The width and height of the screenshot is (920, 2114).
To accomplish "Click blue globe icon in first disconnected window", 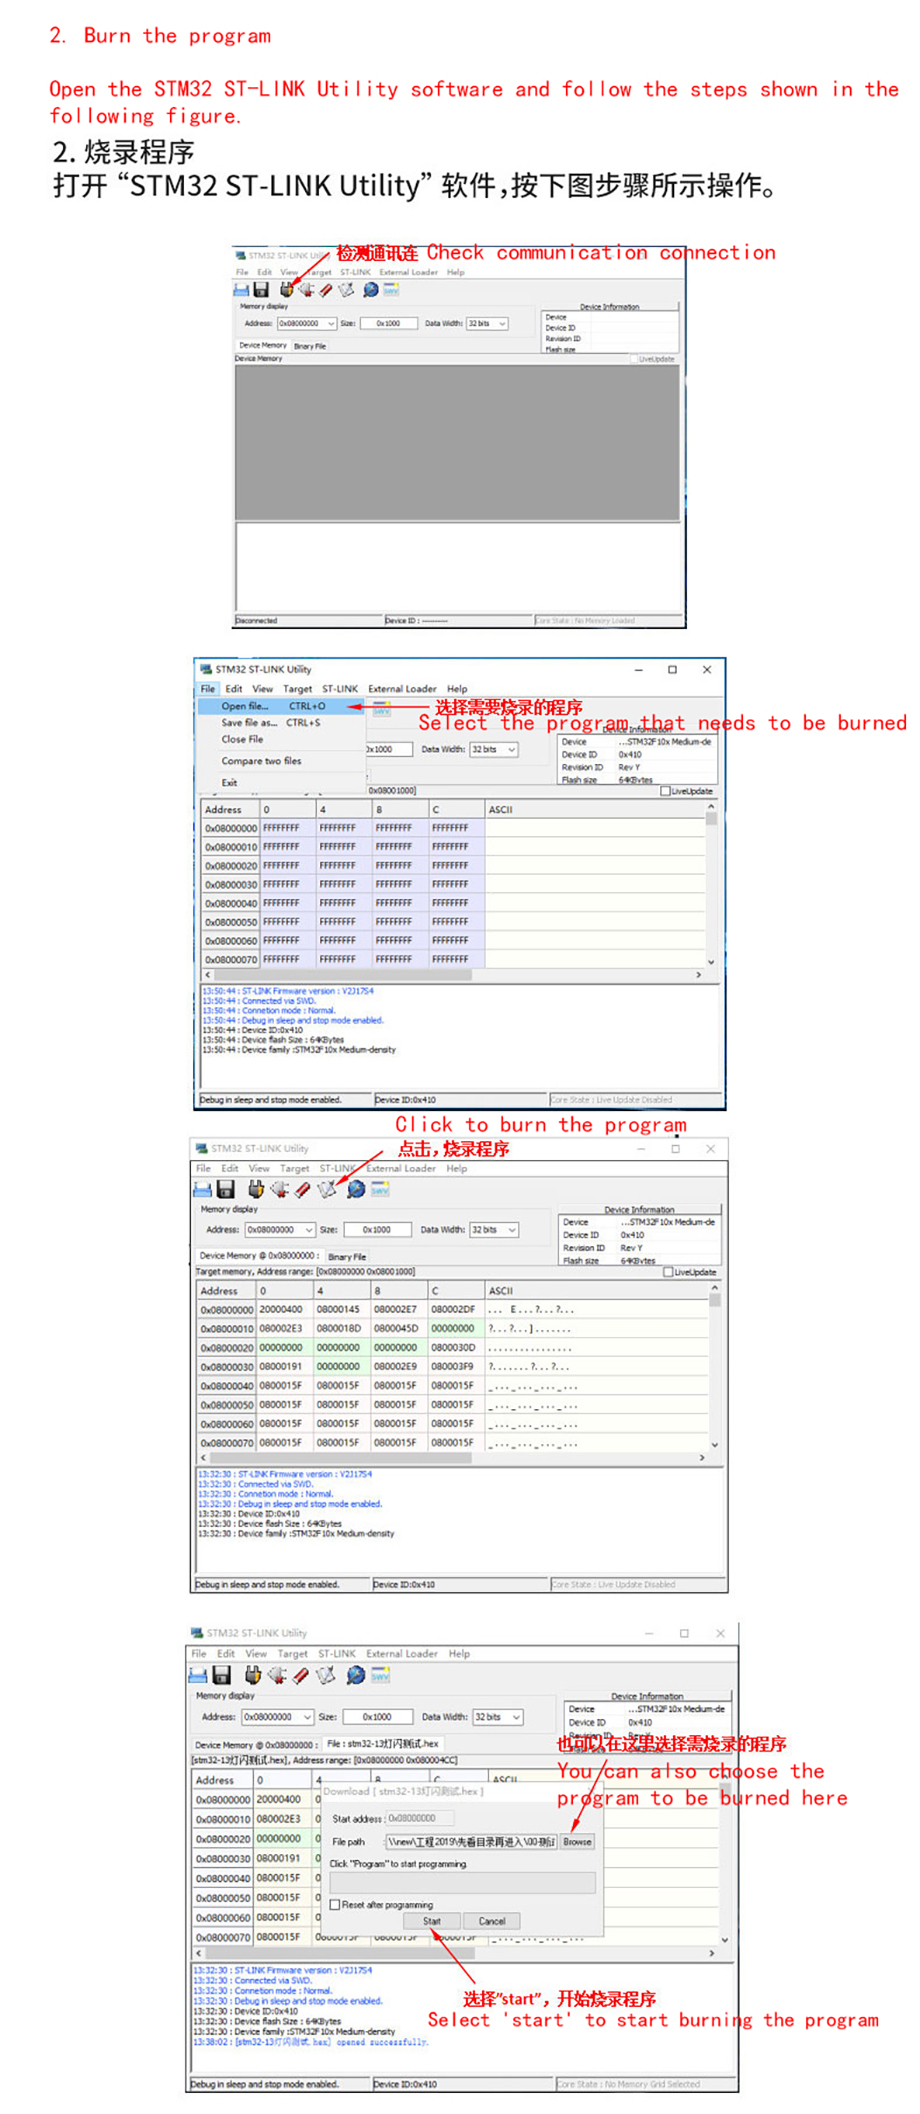I will (x=371, y=290).
